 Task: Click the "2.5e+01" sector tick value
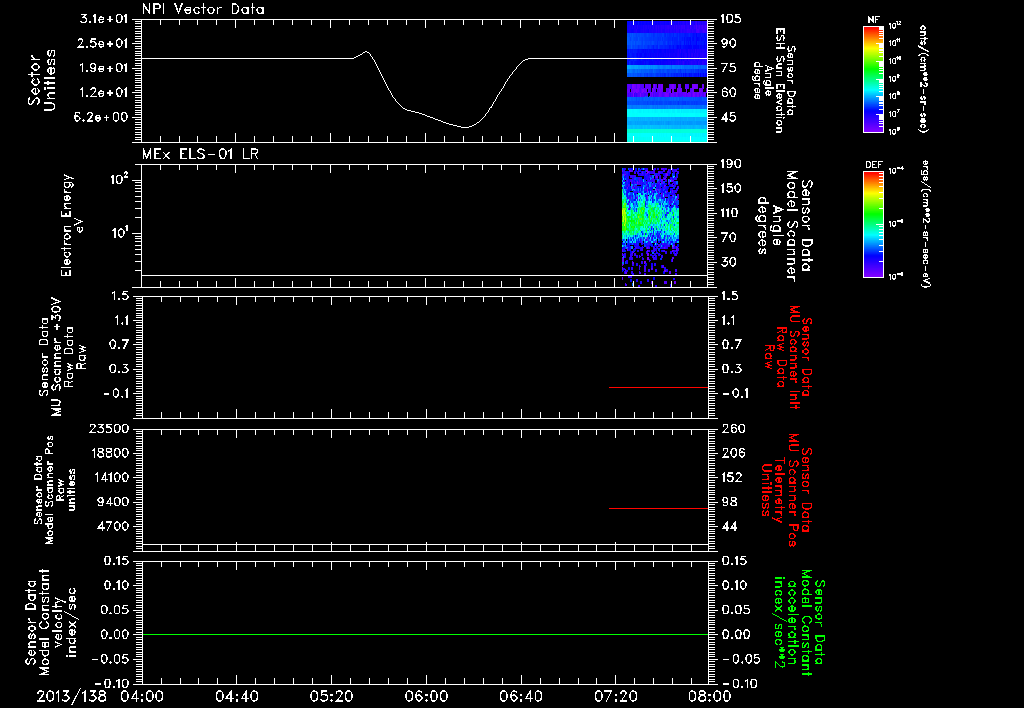click(x=104, y=43)
